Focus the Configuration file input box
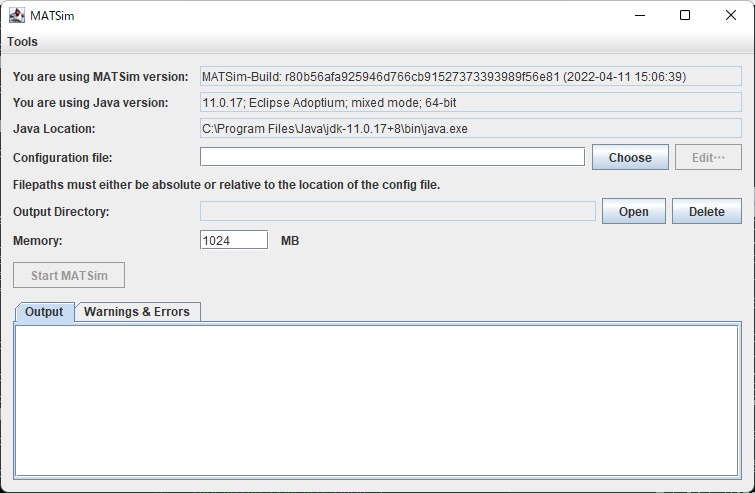This screenshot has height=493, width=755. click(392, 157)
